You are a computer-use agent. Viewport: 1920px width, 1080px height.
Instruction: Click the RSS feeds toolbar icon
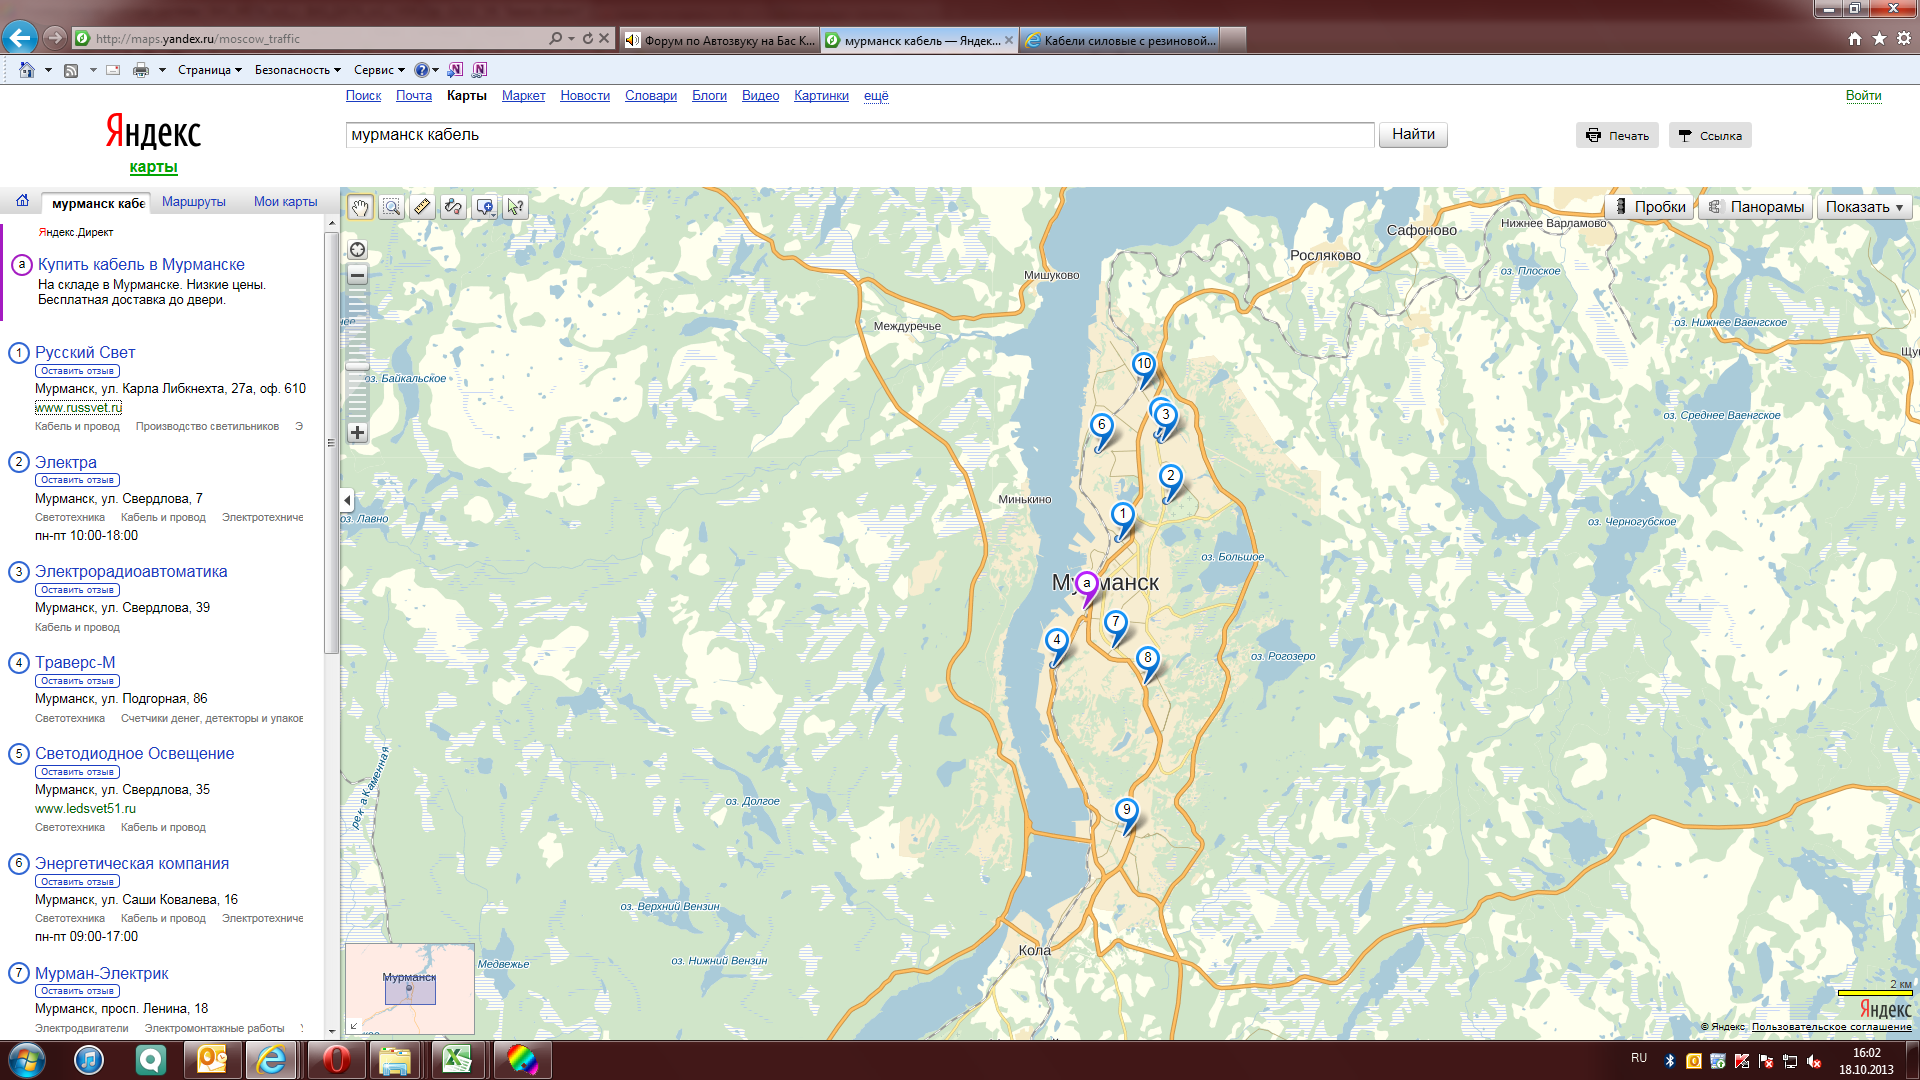click(71, 70)
